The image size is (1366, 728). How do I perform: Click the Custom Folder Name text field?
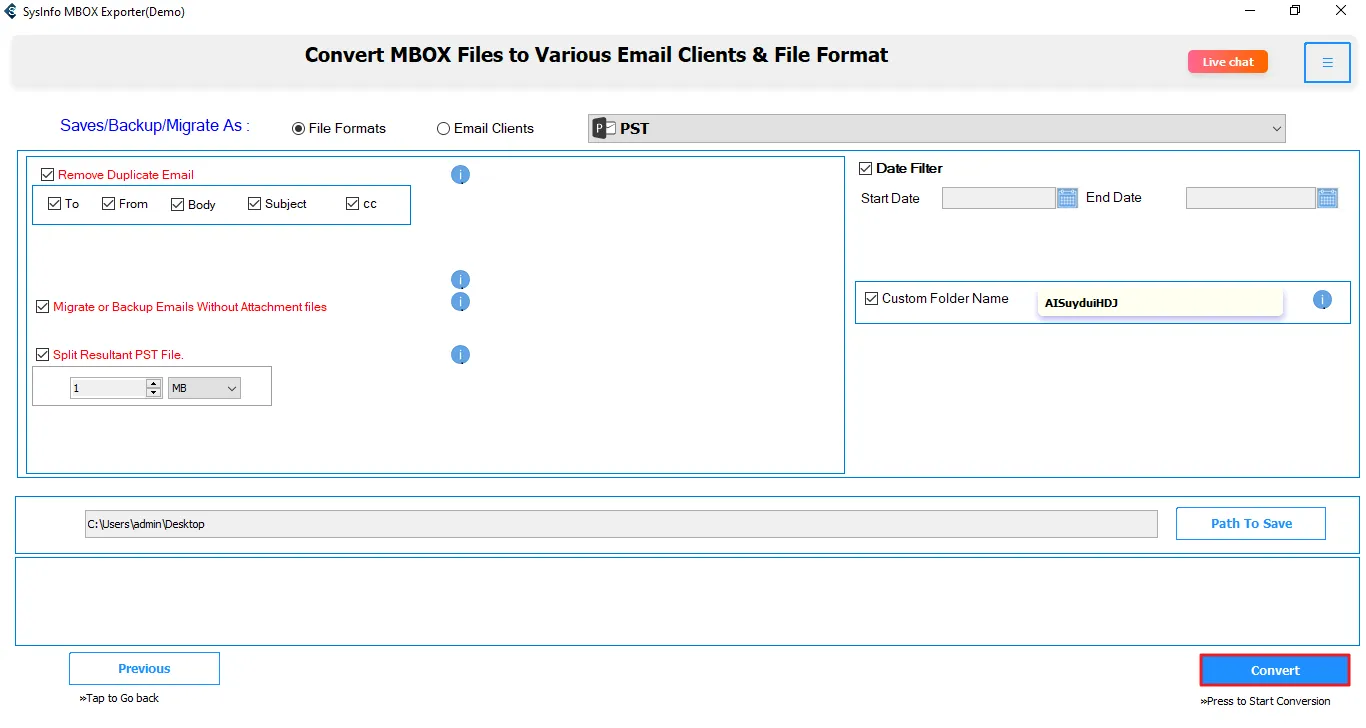pyautogui.click(x=1159, y=303)
